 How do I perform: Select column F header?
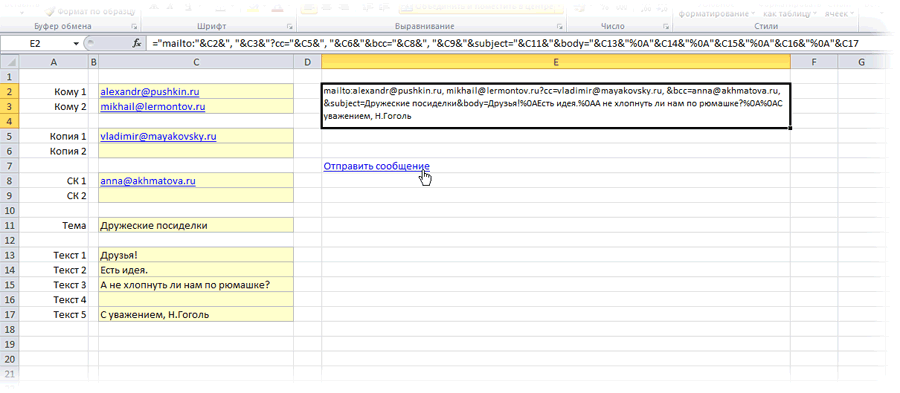pyautogui.click(x=814, y=62)
